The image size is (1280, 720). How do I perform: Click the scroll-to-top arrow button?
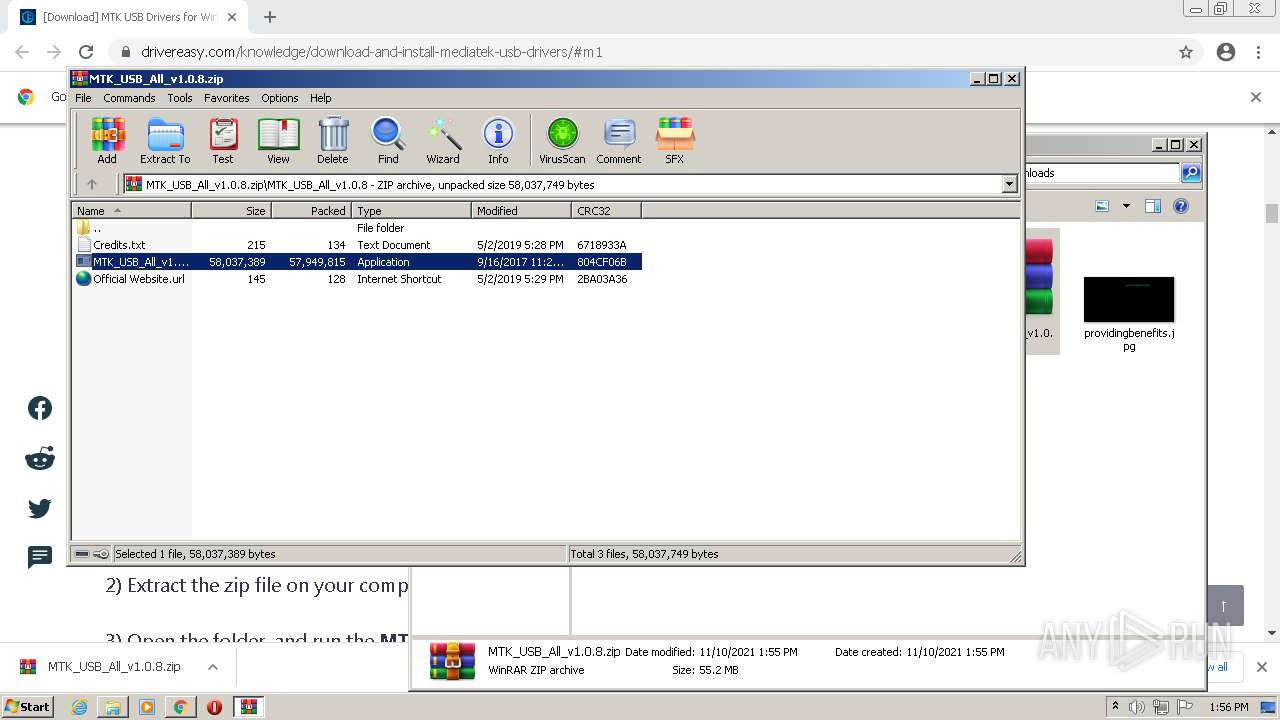coord(1223,606)
